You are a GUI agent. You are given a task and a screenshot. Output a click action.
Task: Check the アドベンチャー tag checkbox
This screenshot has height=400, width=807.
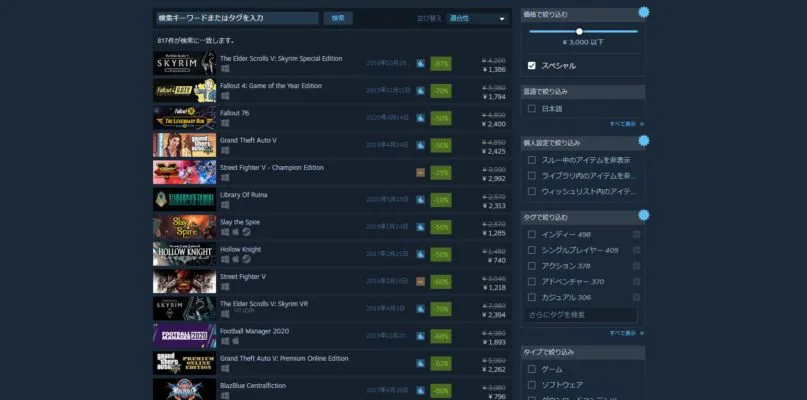(x=532, y=282)
